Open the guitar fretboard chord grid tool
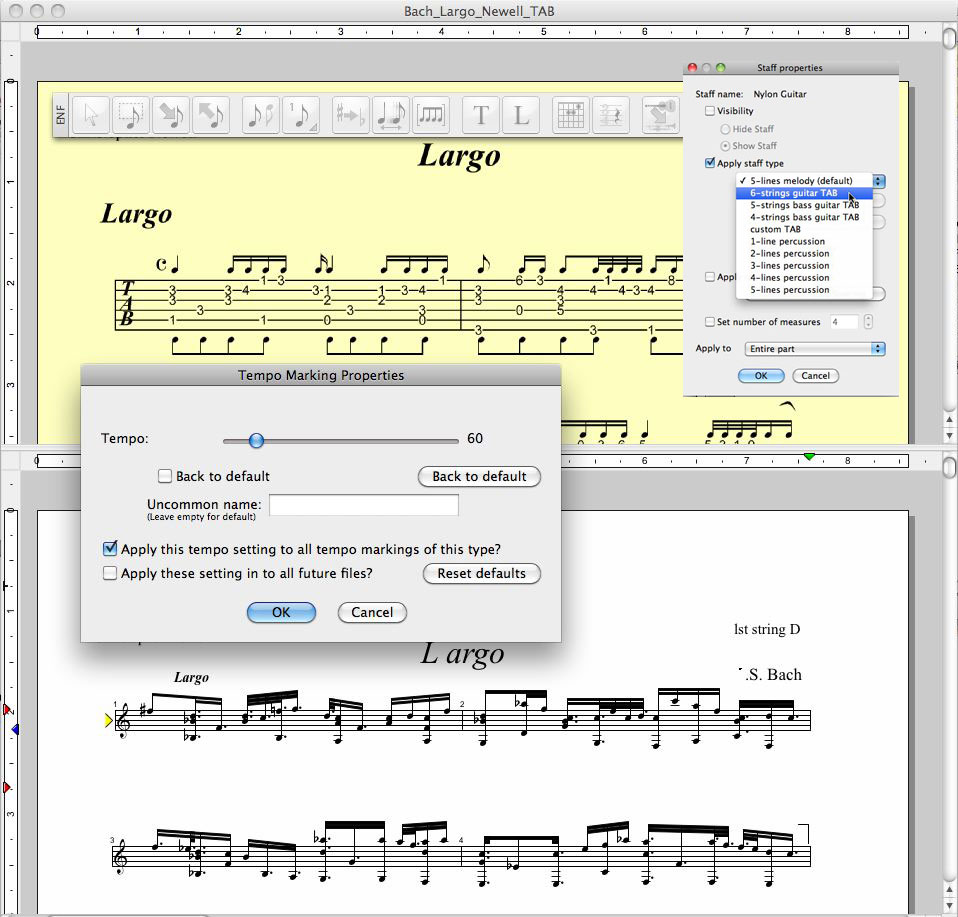The width and height of the screenshot is (958, 917). coord(571,115)
